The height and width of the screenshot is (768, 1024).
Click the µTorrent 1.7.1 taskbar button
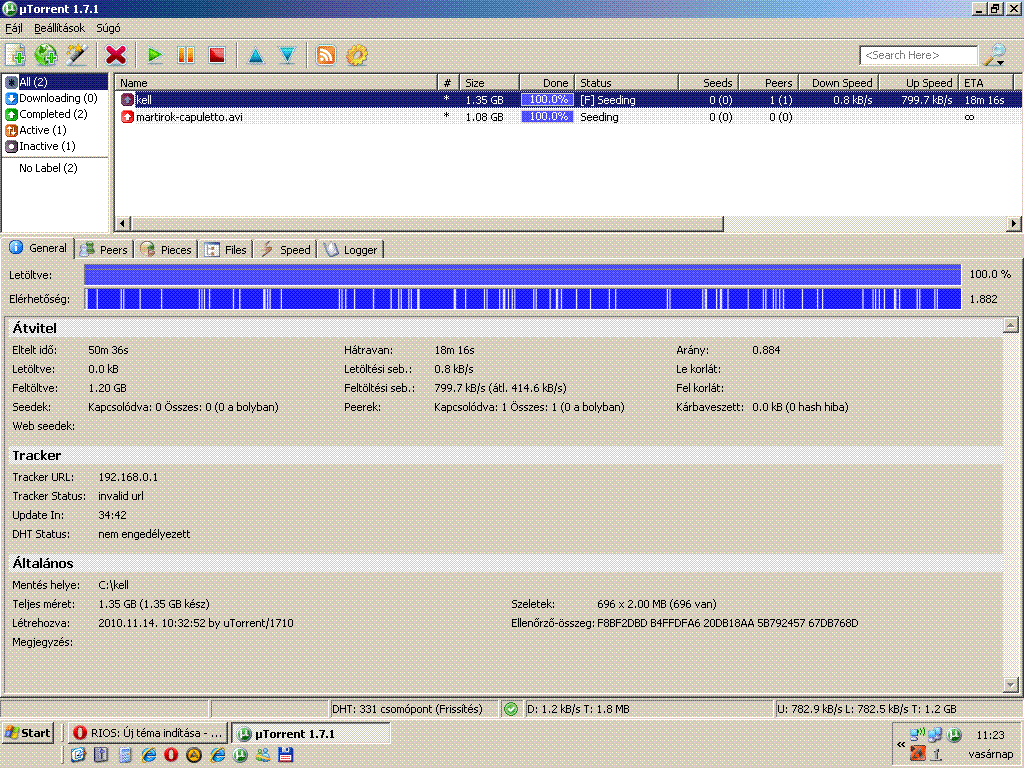(x=312, y=733)
